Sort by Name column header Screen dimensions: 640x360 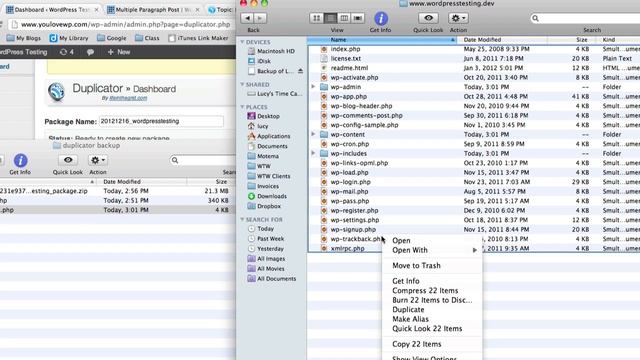pos(382,40)
